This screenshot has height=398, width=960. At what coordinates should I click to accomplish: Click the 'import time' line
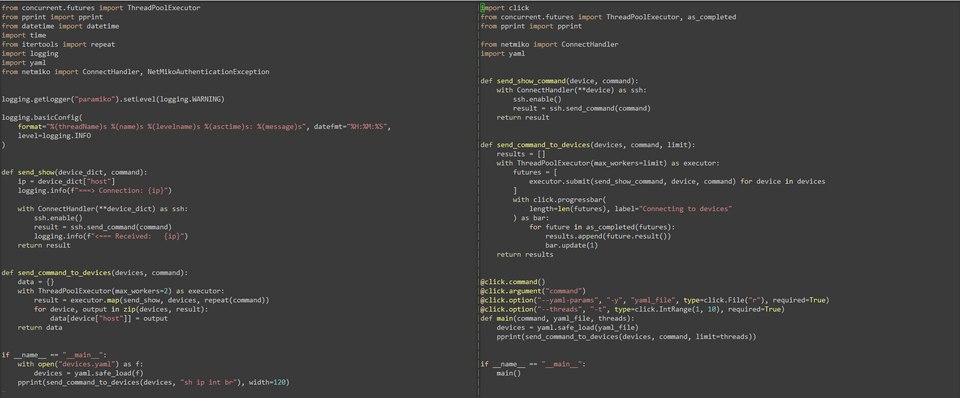[23, 36]
